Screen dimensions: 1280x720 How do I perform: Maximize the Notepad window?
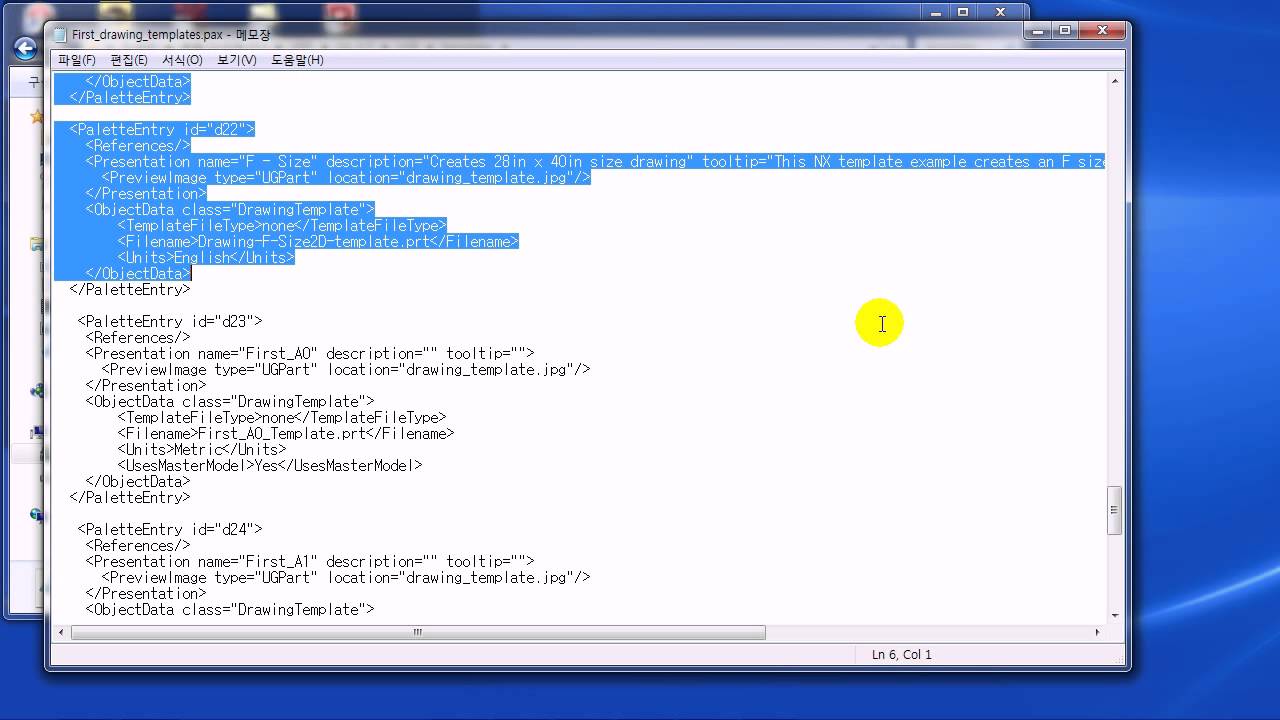point(1065,31)
